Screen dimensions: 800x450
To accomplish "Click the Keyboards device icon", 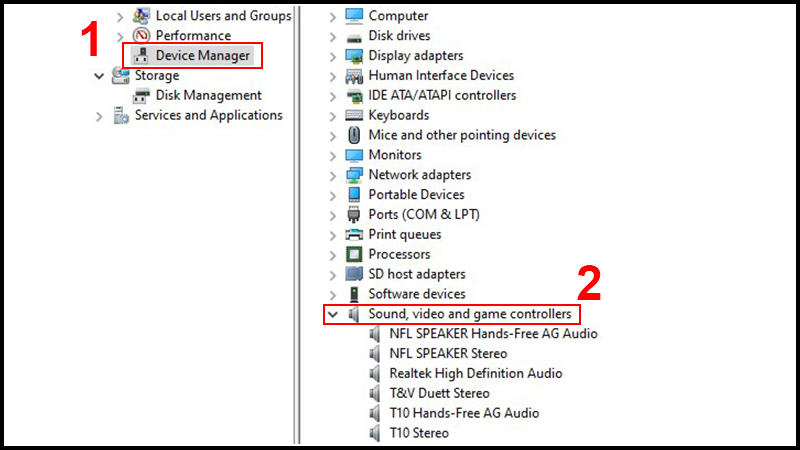I will pyautogui.click(x=354, y=115).
